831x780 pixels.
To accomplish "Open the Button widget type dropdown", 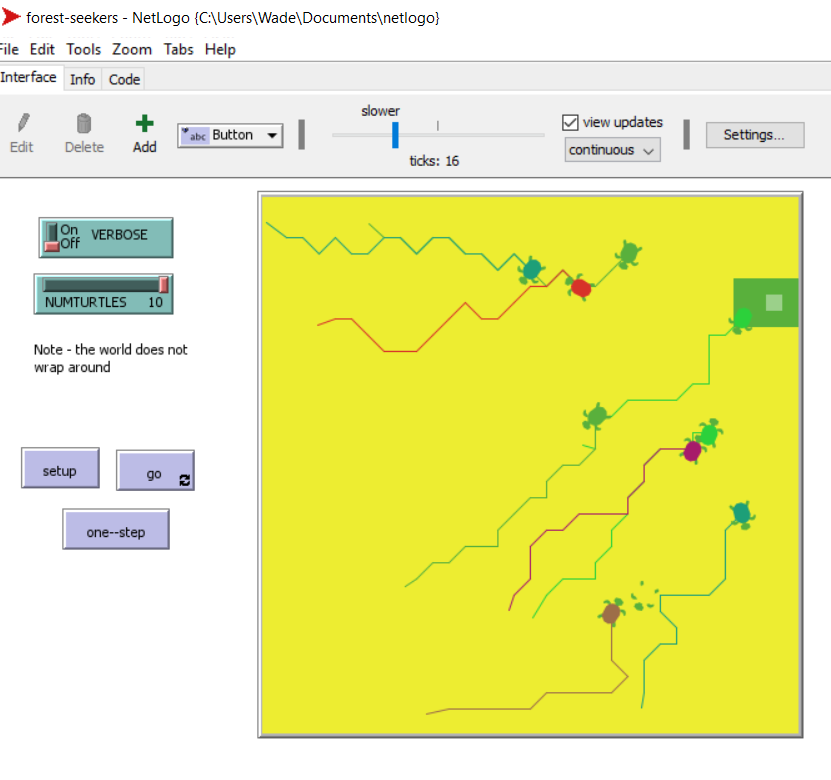I will (230, 135).
